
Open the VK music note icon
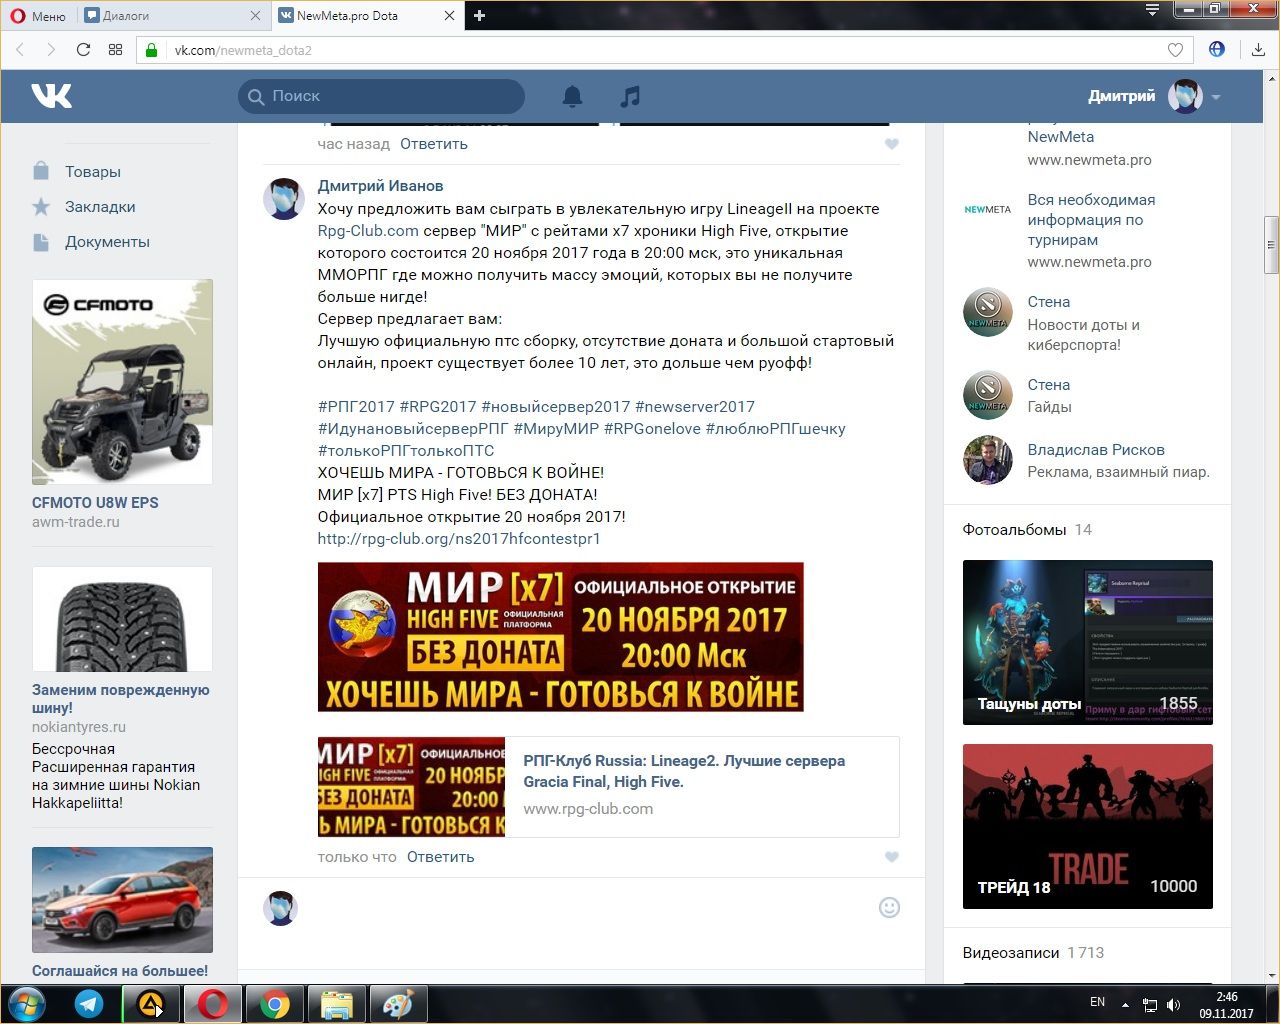[629, 96]
